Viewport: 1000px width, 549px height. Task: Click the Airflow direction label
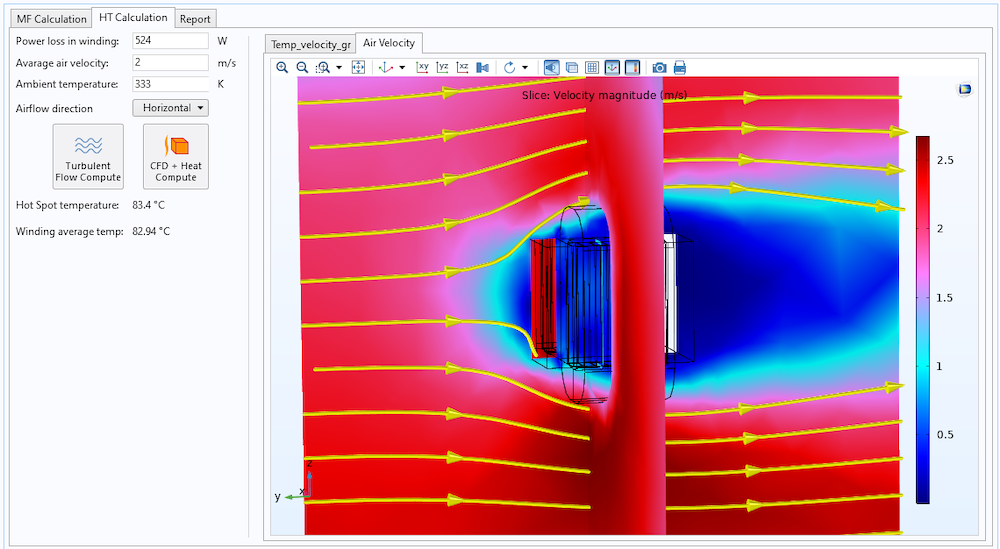point(54,108)
